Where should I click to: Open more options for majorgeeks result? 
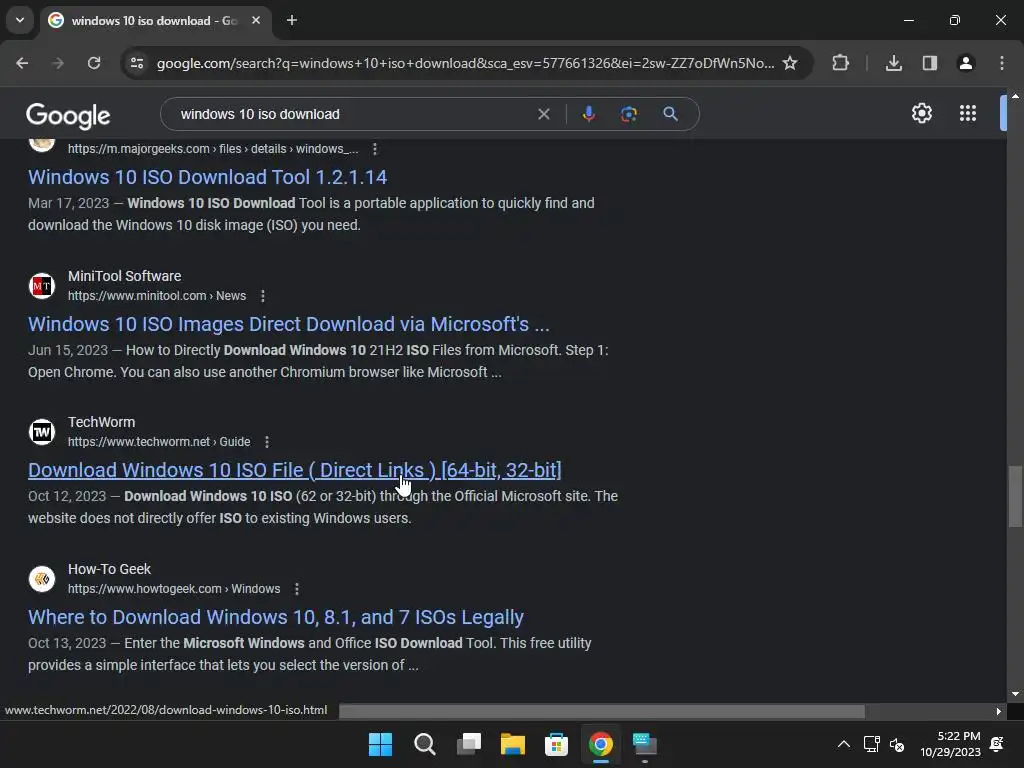point(375,149)
